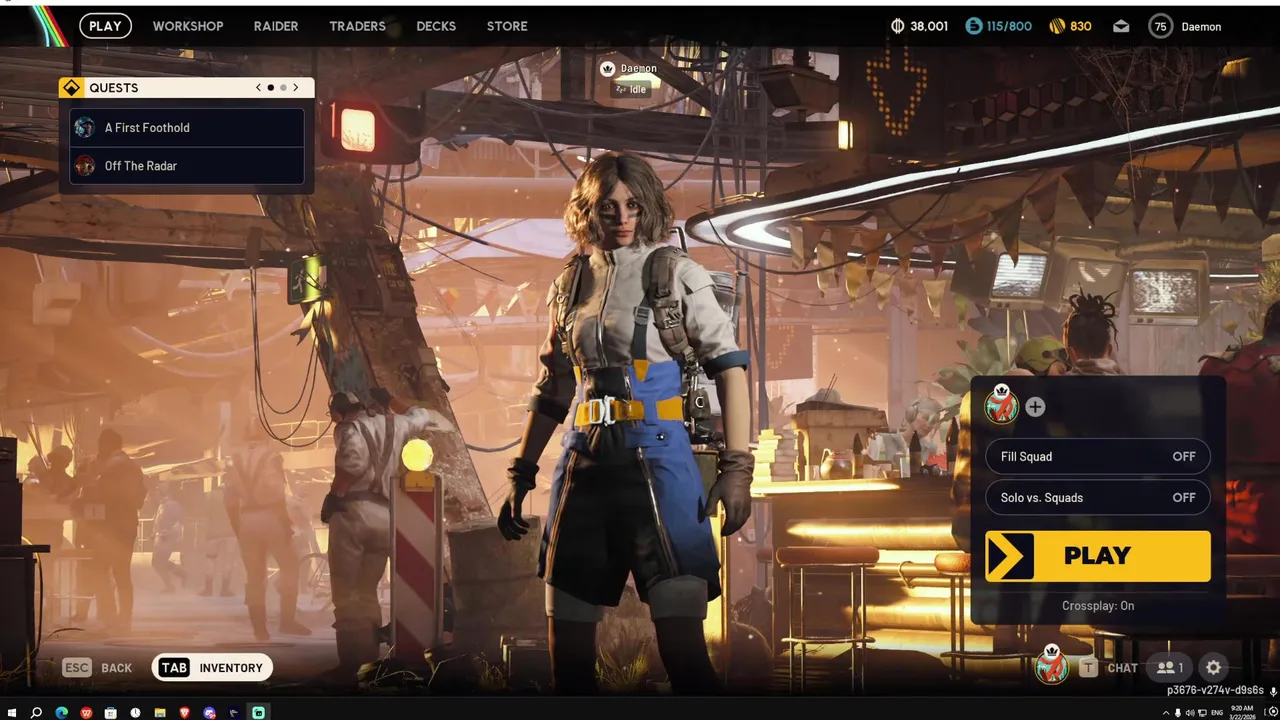Visit the STORE tab
This screenshot has height=720, width=1280.
[507, 26]
